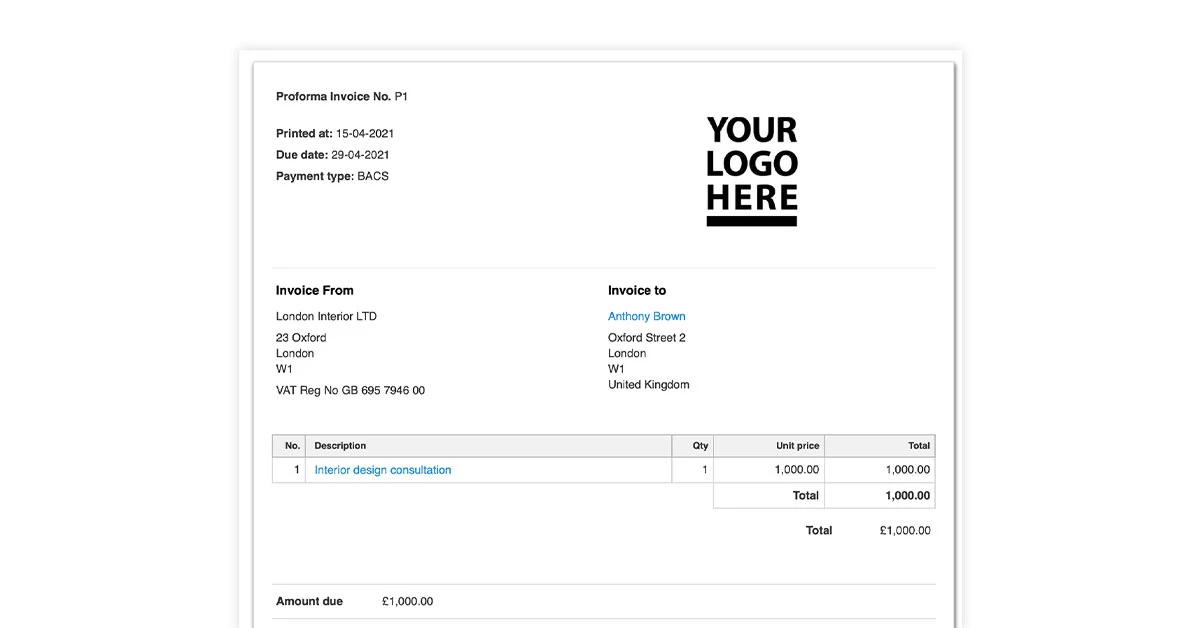The image size is (1200, 628).
Task: Click the London Interior LTD company name
Action: 327,316
